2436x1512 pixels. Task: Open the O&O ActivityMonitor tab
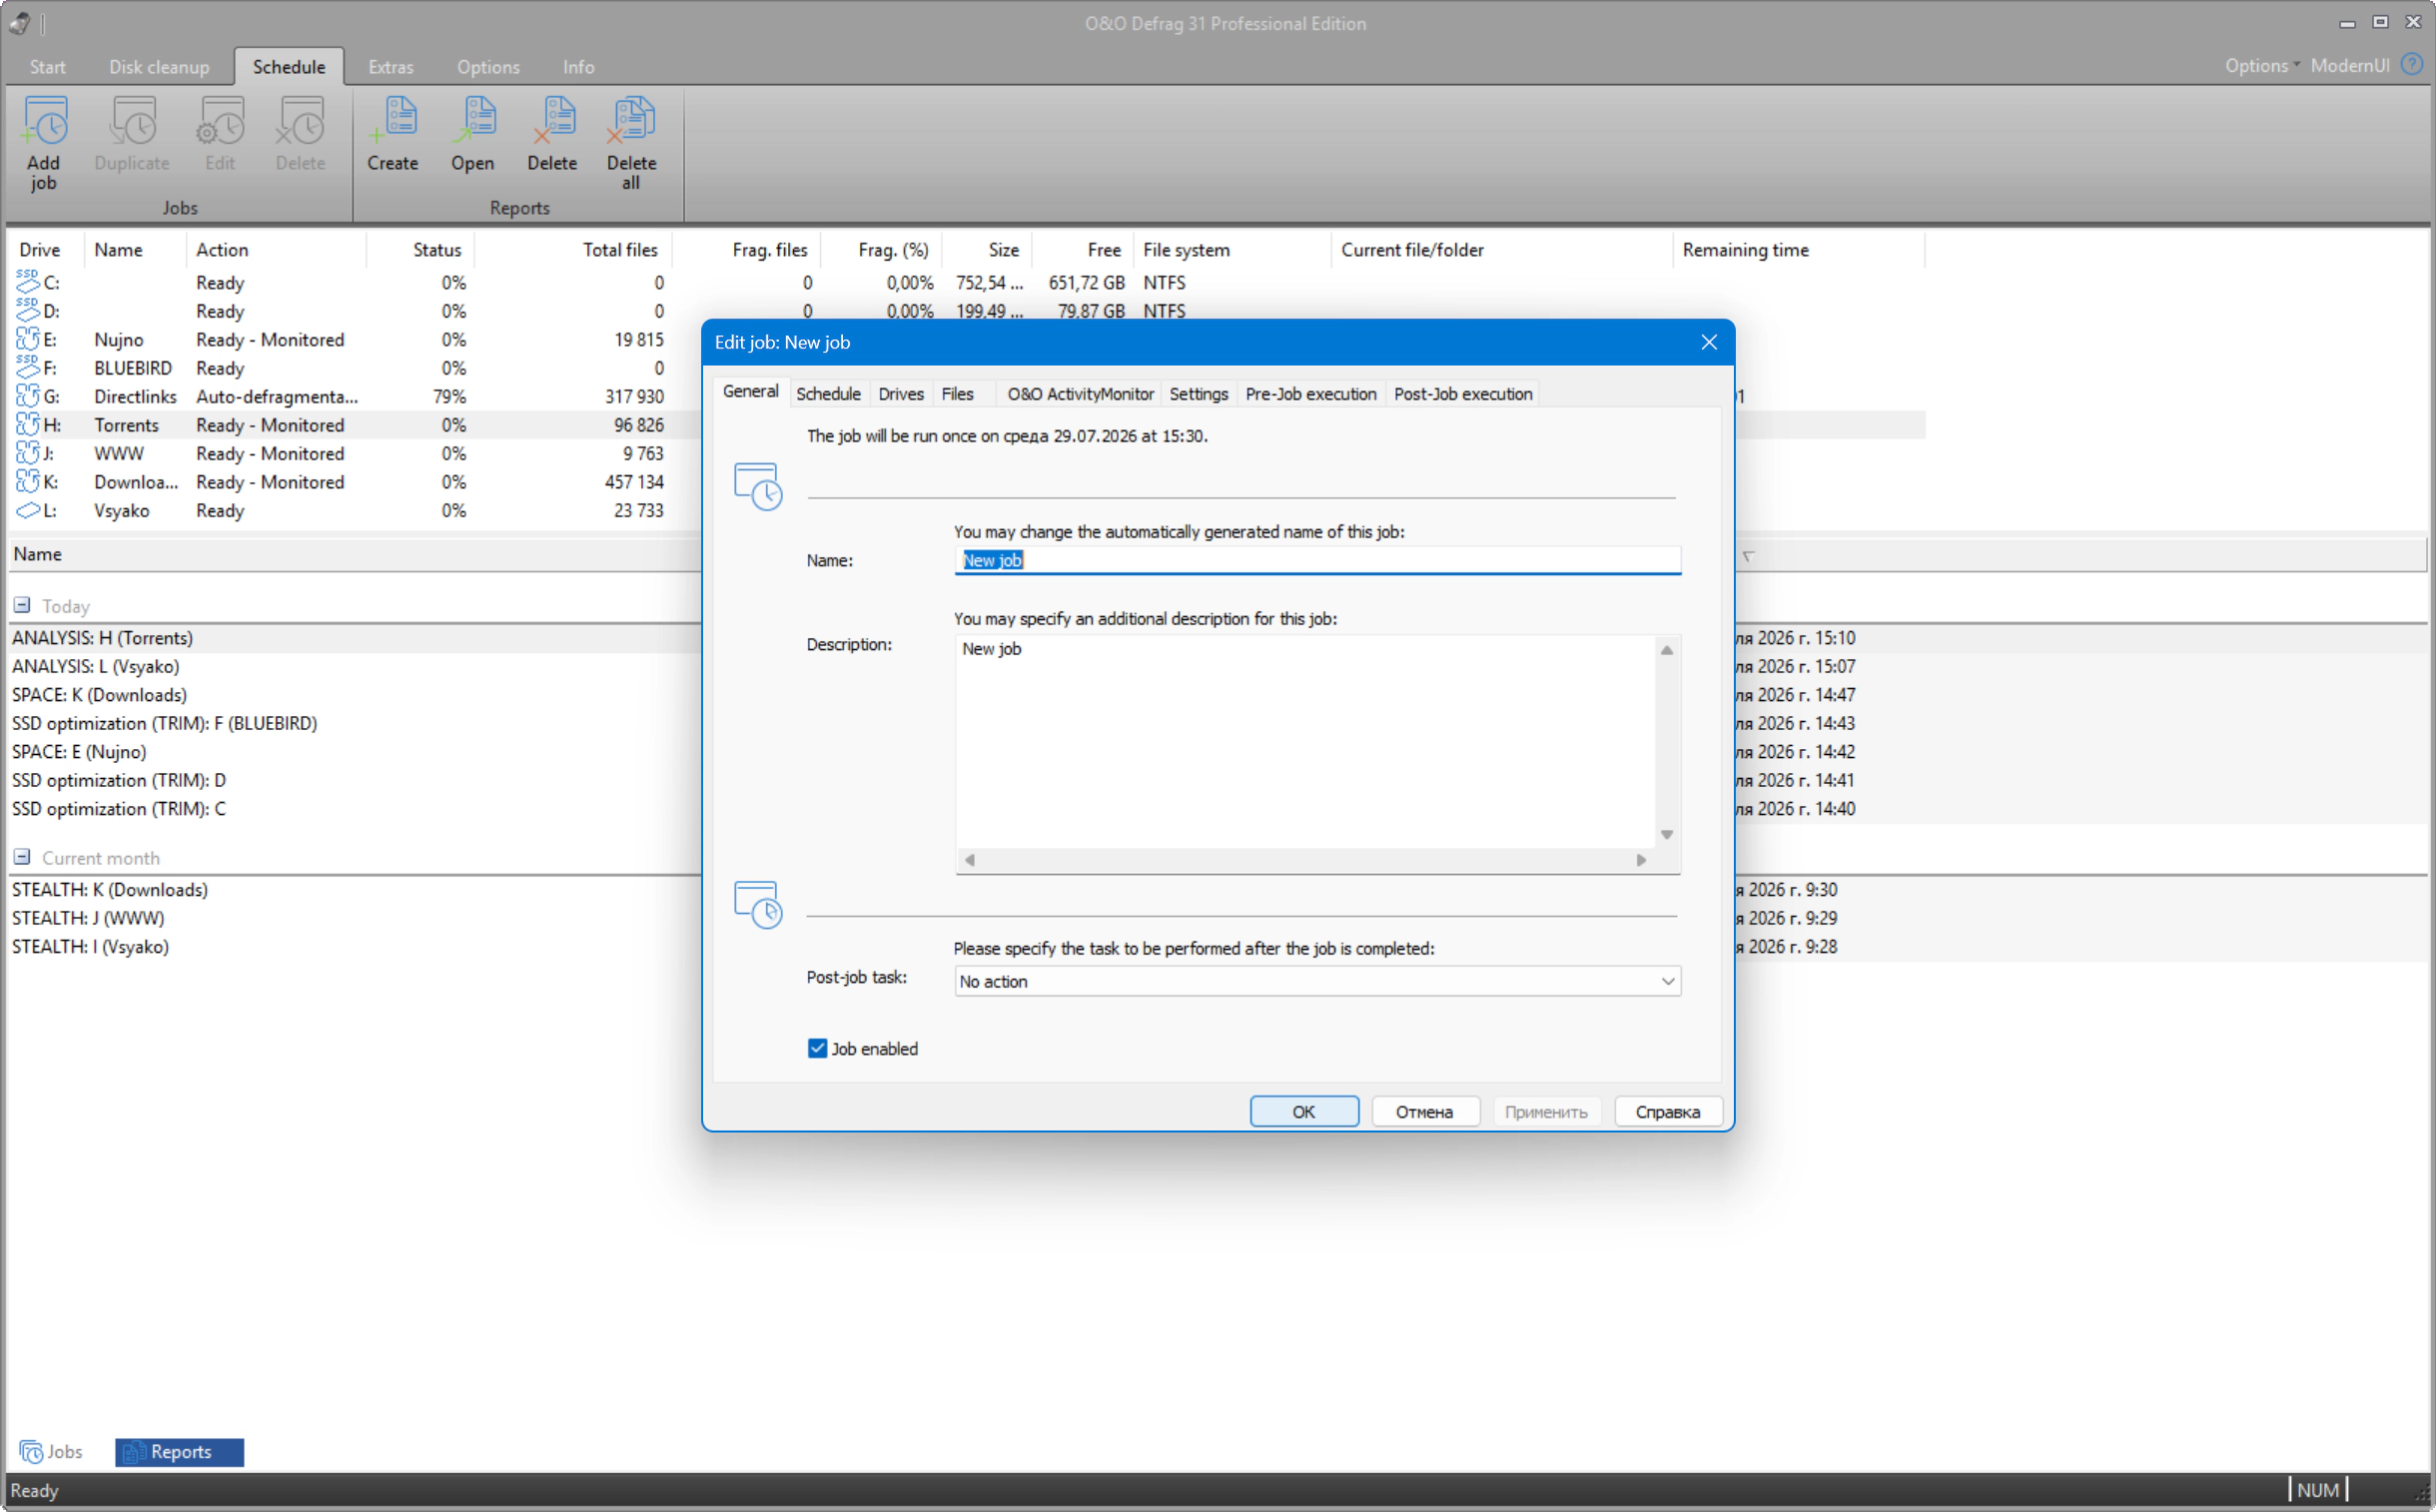1080,394
